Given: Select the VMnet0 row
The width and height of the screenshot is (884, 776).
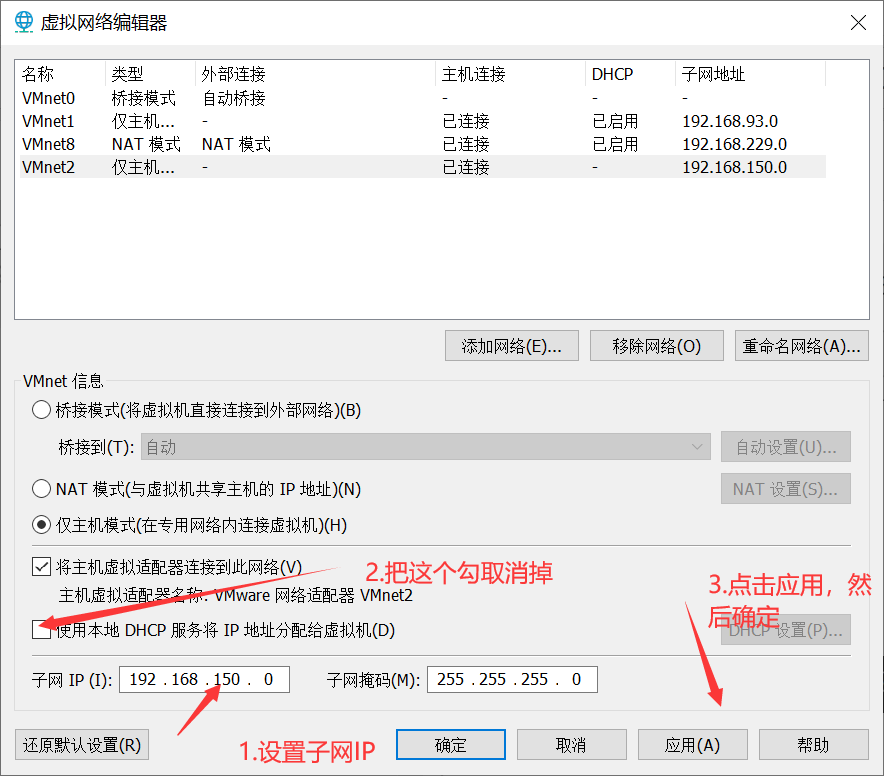Looking at the screenshot, I should pyautogui.click(x=423, y=98).
